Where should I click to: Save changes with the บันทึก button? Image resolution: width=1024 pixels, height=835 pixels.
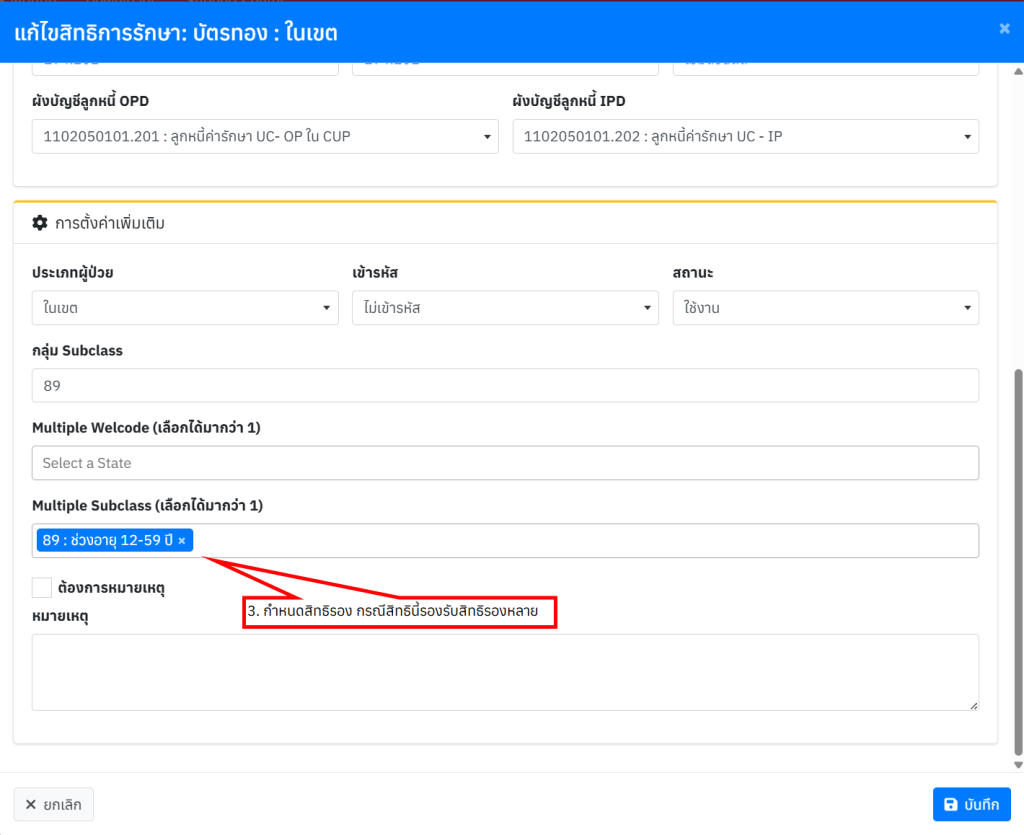coord(971,804)
